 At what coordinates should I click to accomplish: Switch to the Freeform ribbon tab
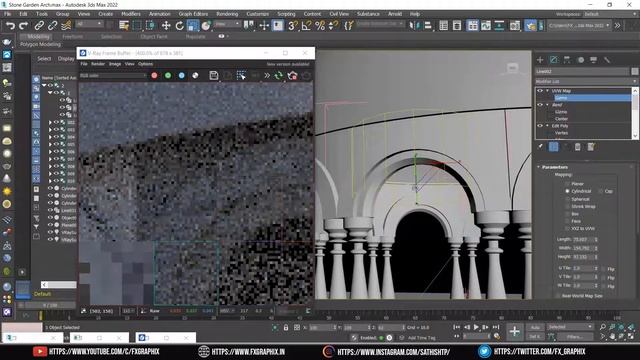click(x=73, y=36)
